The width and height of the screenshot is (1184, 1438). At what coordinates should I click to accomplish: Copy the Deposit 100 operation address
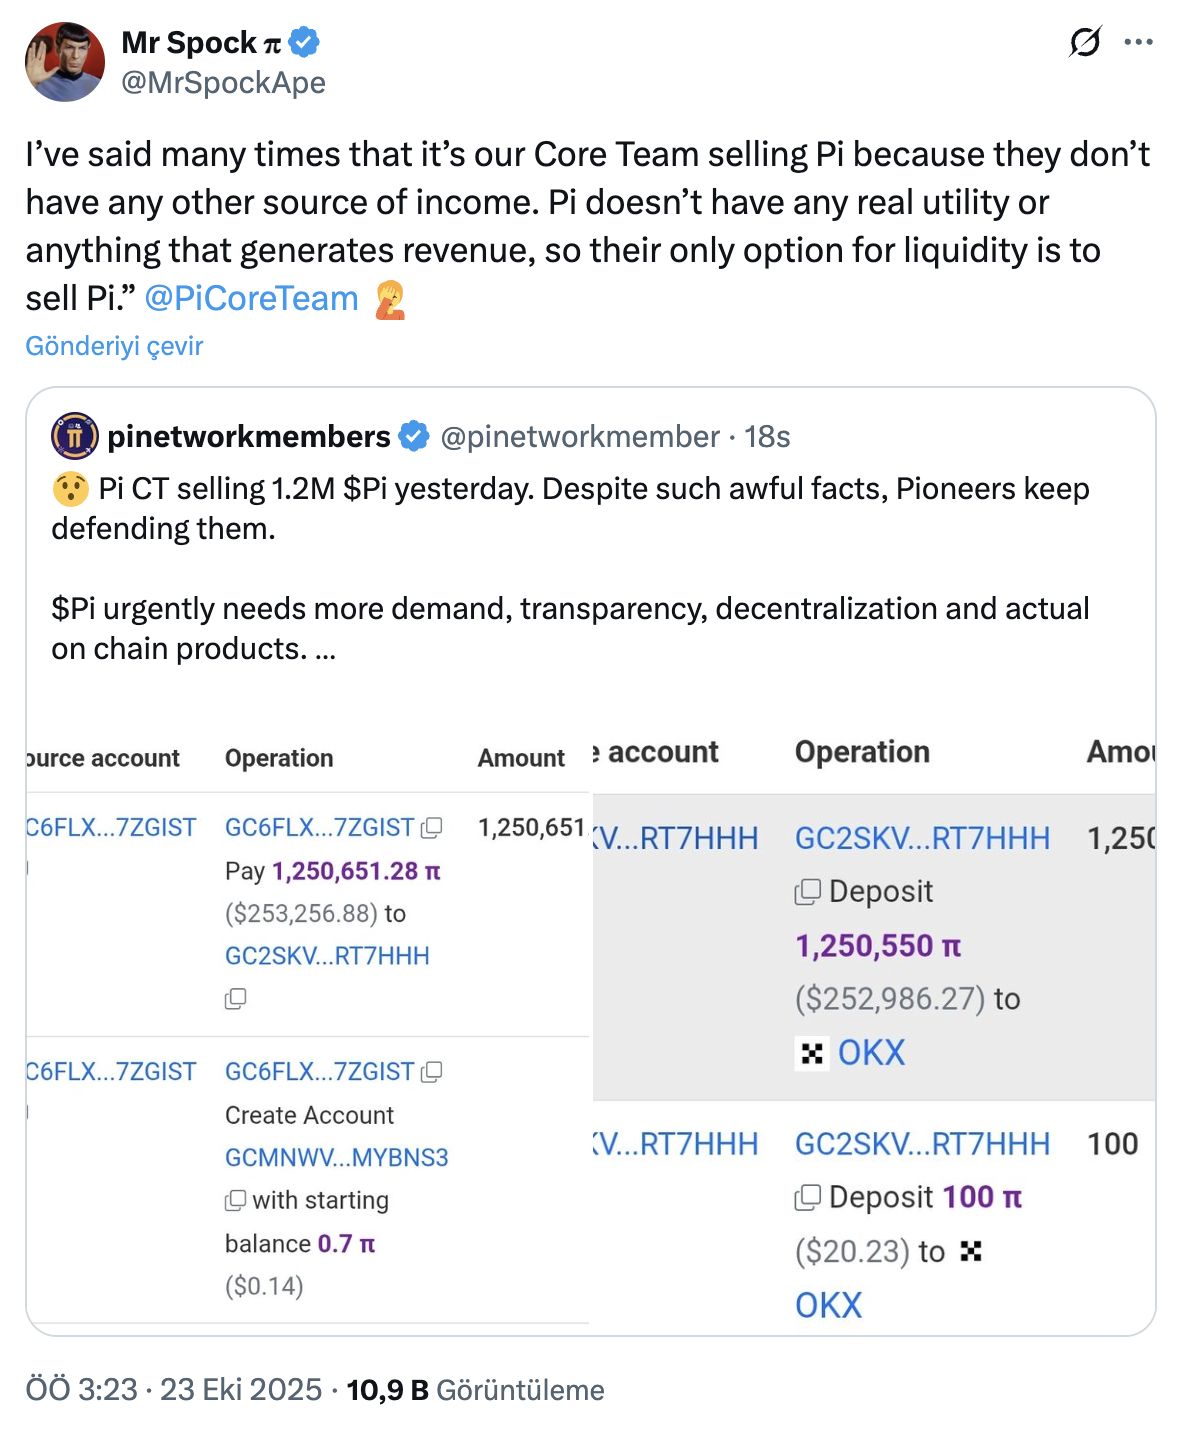pos(807,1197)
